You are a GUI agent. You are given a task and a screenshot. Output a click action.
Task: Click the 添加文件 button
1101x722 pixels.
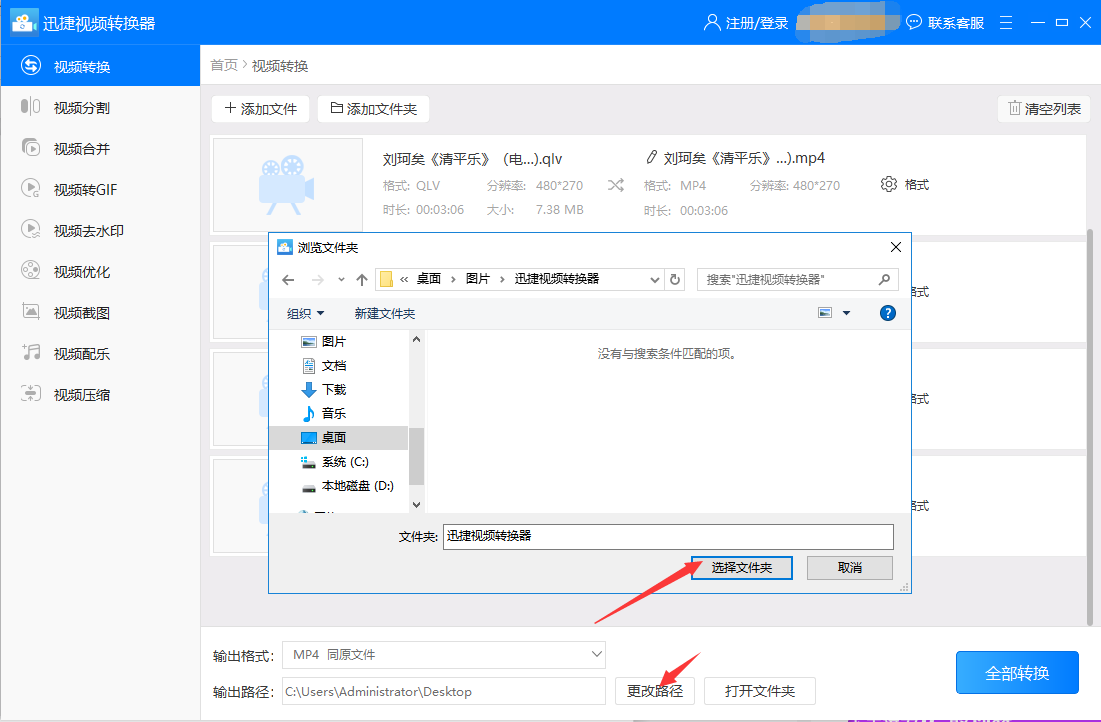coord(261,109)
